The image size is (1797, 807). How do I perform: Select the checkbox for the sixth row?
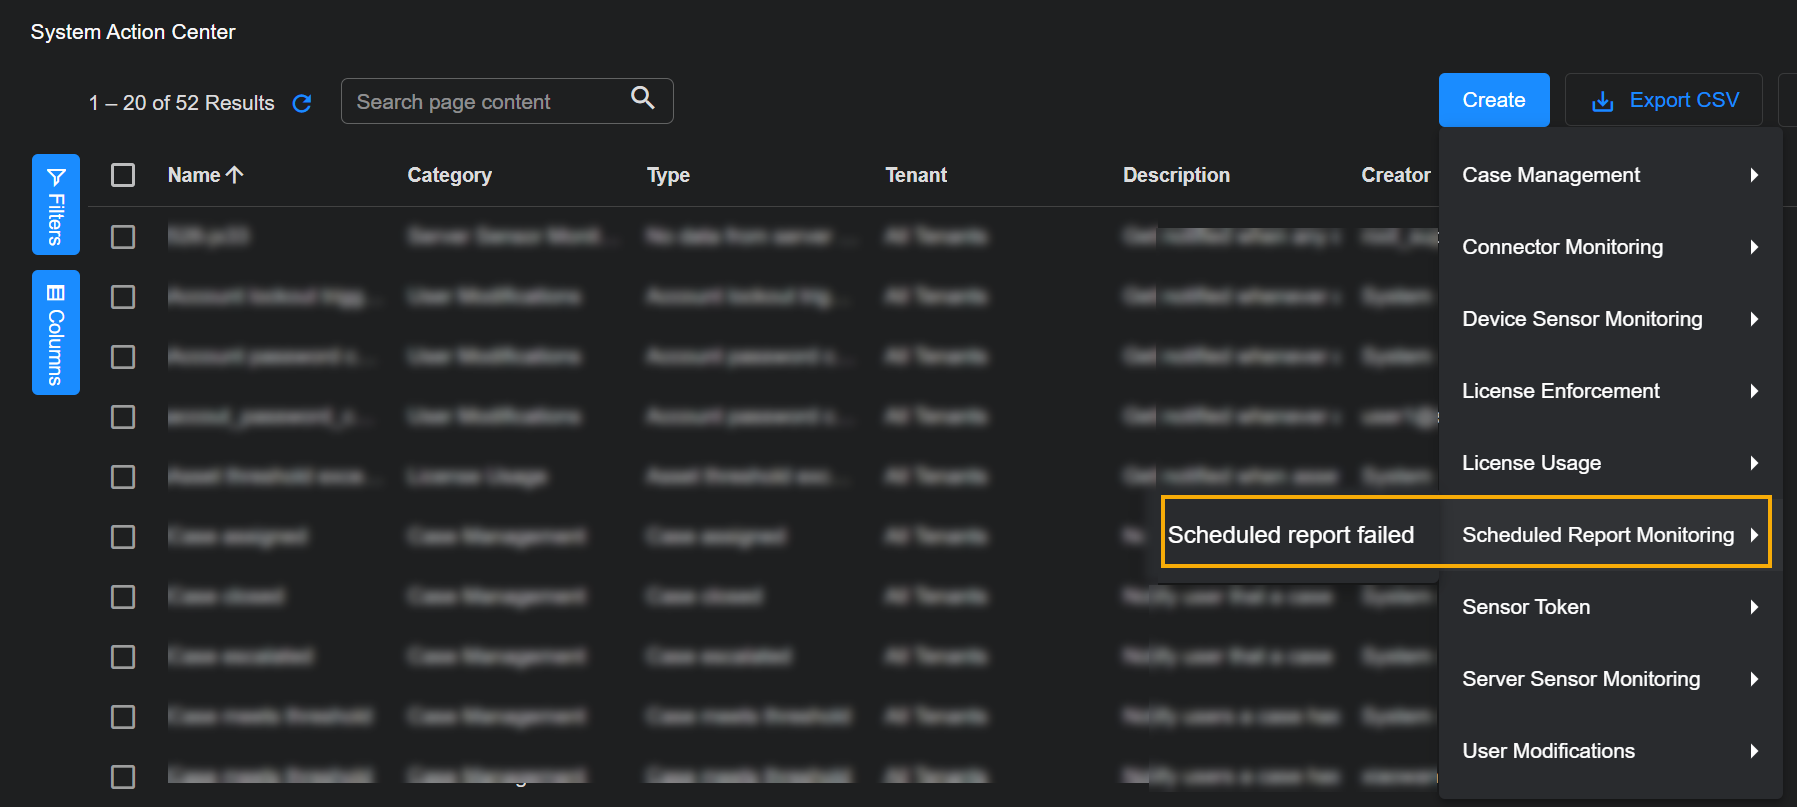coord(123,537)
